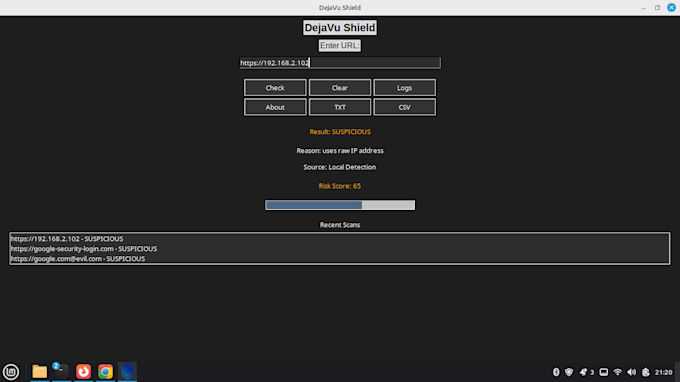Click the Source: Local Detection text
Image resolution: width=680 pixels, height=382 pixels.
tap(340, 167)
